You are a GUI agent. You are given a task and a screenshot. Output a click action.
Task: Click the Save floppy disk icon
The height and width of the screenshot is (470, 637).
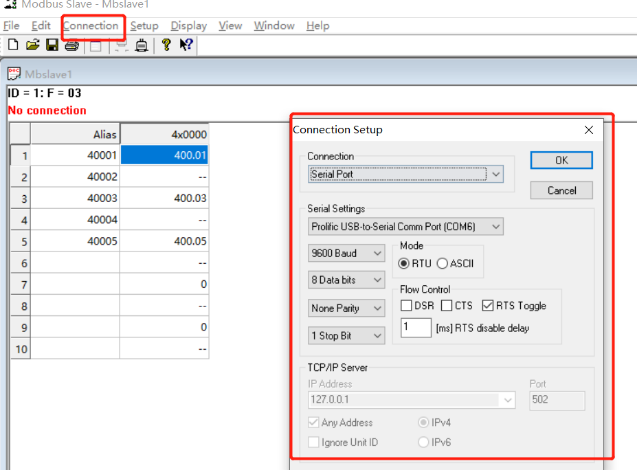coord(51,45)
